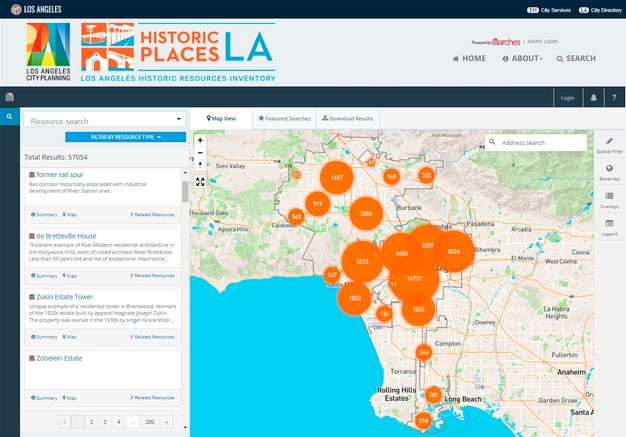Click the Login button

click(x=567, y=98)
